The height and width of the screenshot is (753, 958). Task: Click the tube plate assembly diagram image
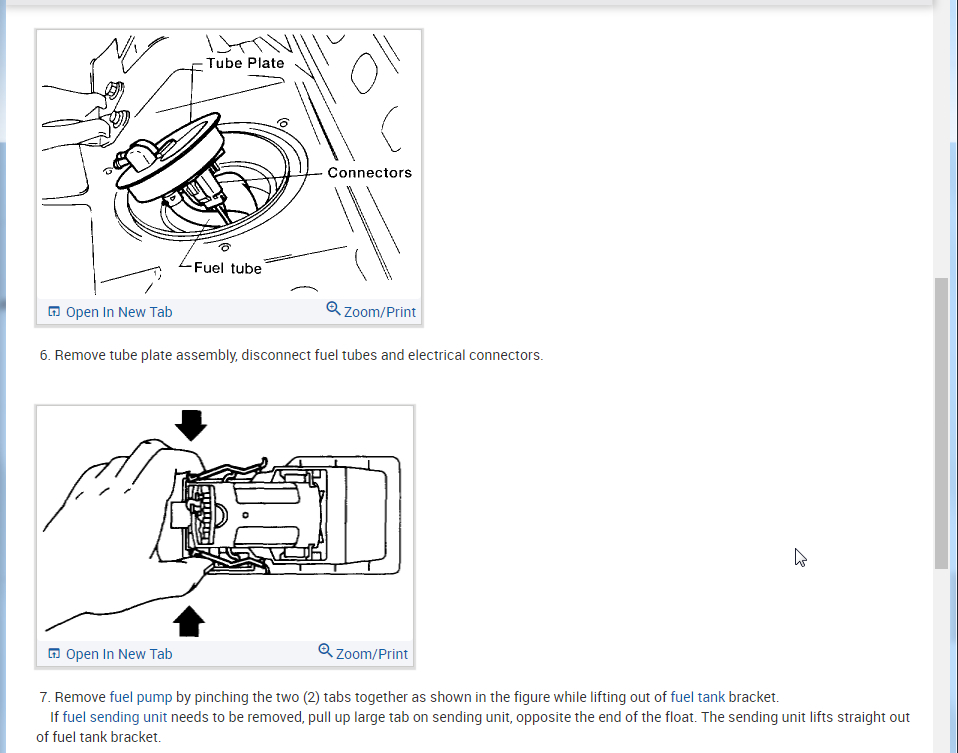(x=229, y=164)
